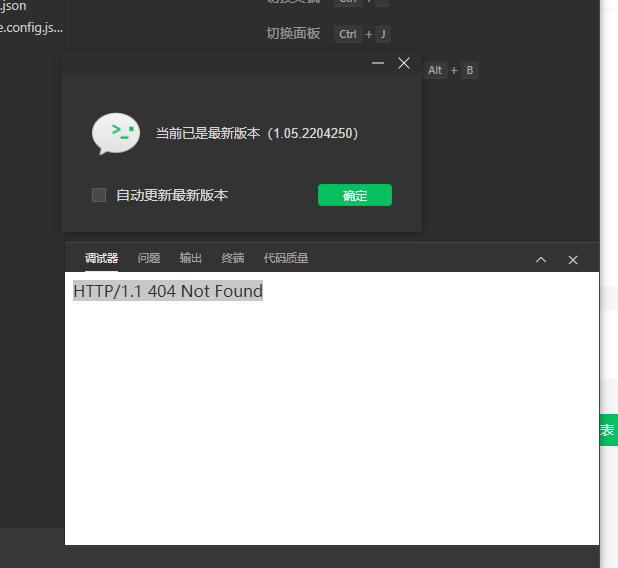Click the 切换面板 shortcut label
The height and width of the screenshot is (568, 618).
[x=293, y=34]
